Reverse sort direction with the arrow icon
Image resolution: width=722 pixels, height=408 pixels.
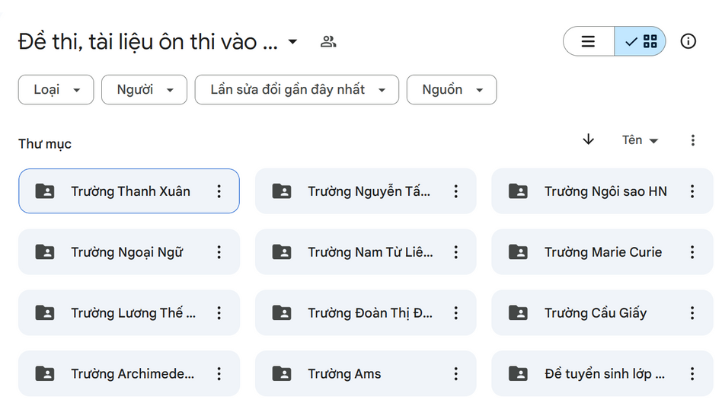pyautogui.click(x=588, y=140)
